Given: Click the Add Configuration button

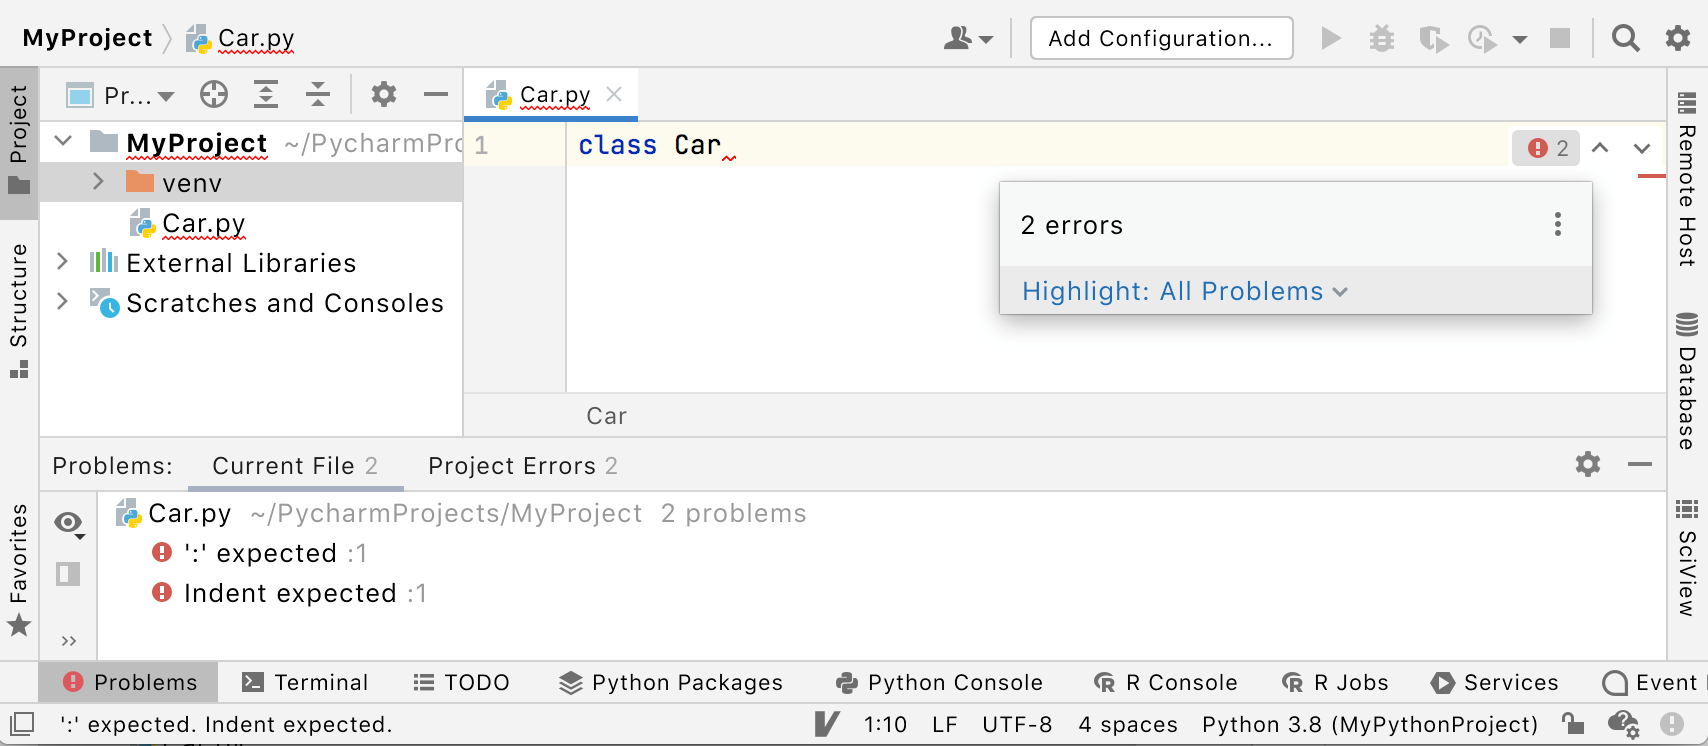Looking at the screenshot, I should [1161, 38].
